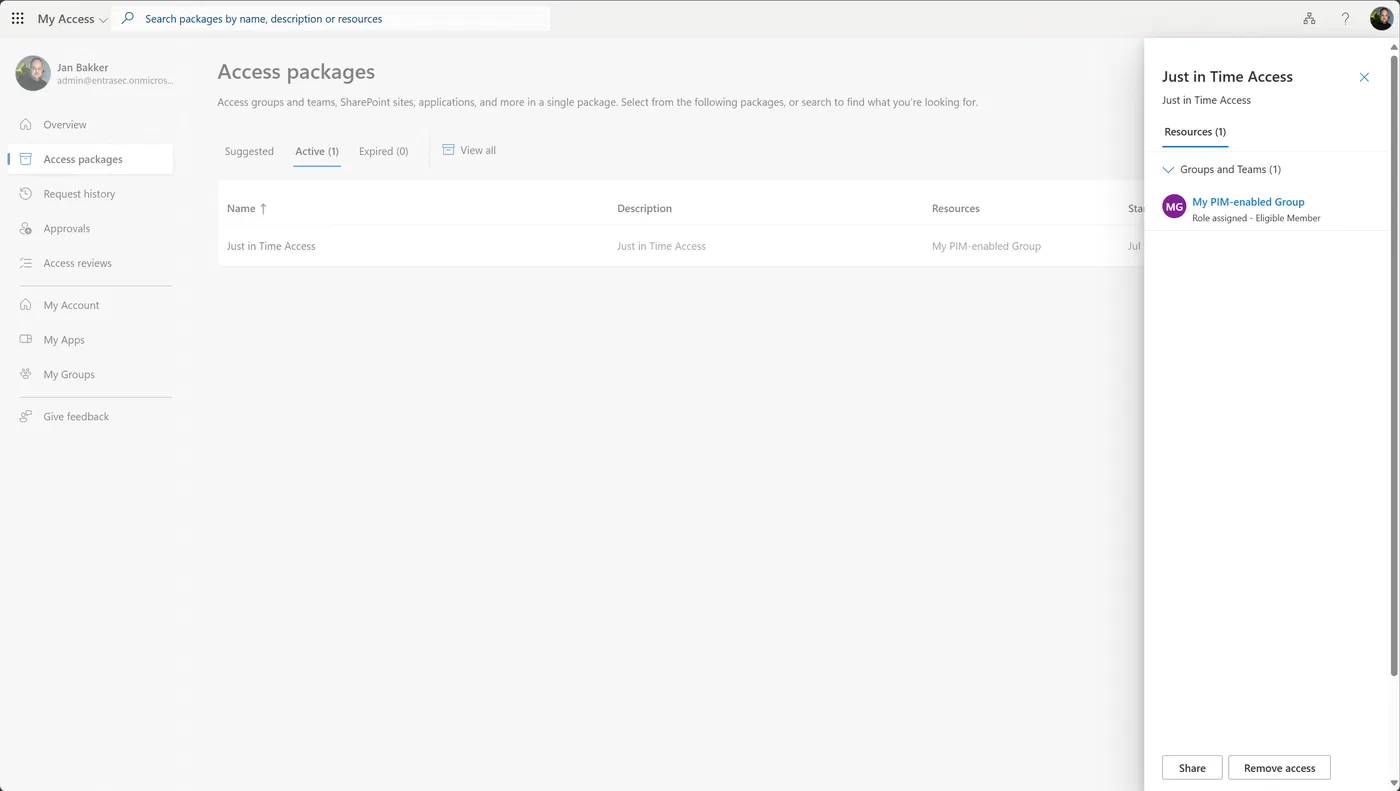Click the Access reviews checklist icon
This screenshot has height=791, width=1400.
click(26, 263)
